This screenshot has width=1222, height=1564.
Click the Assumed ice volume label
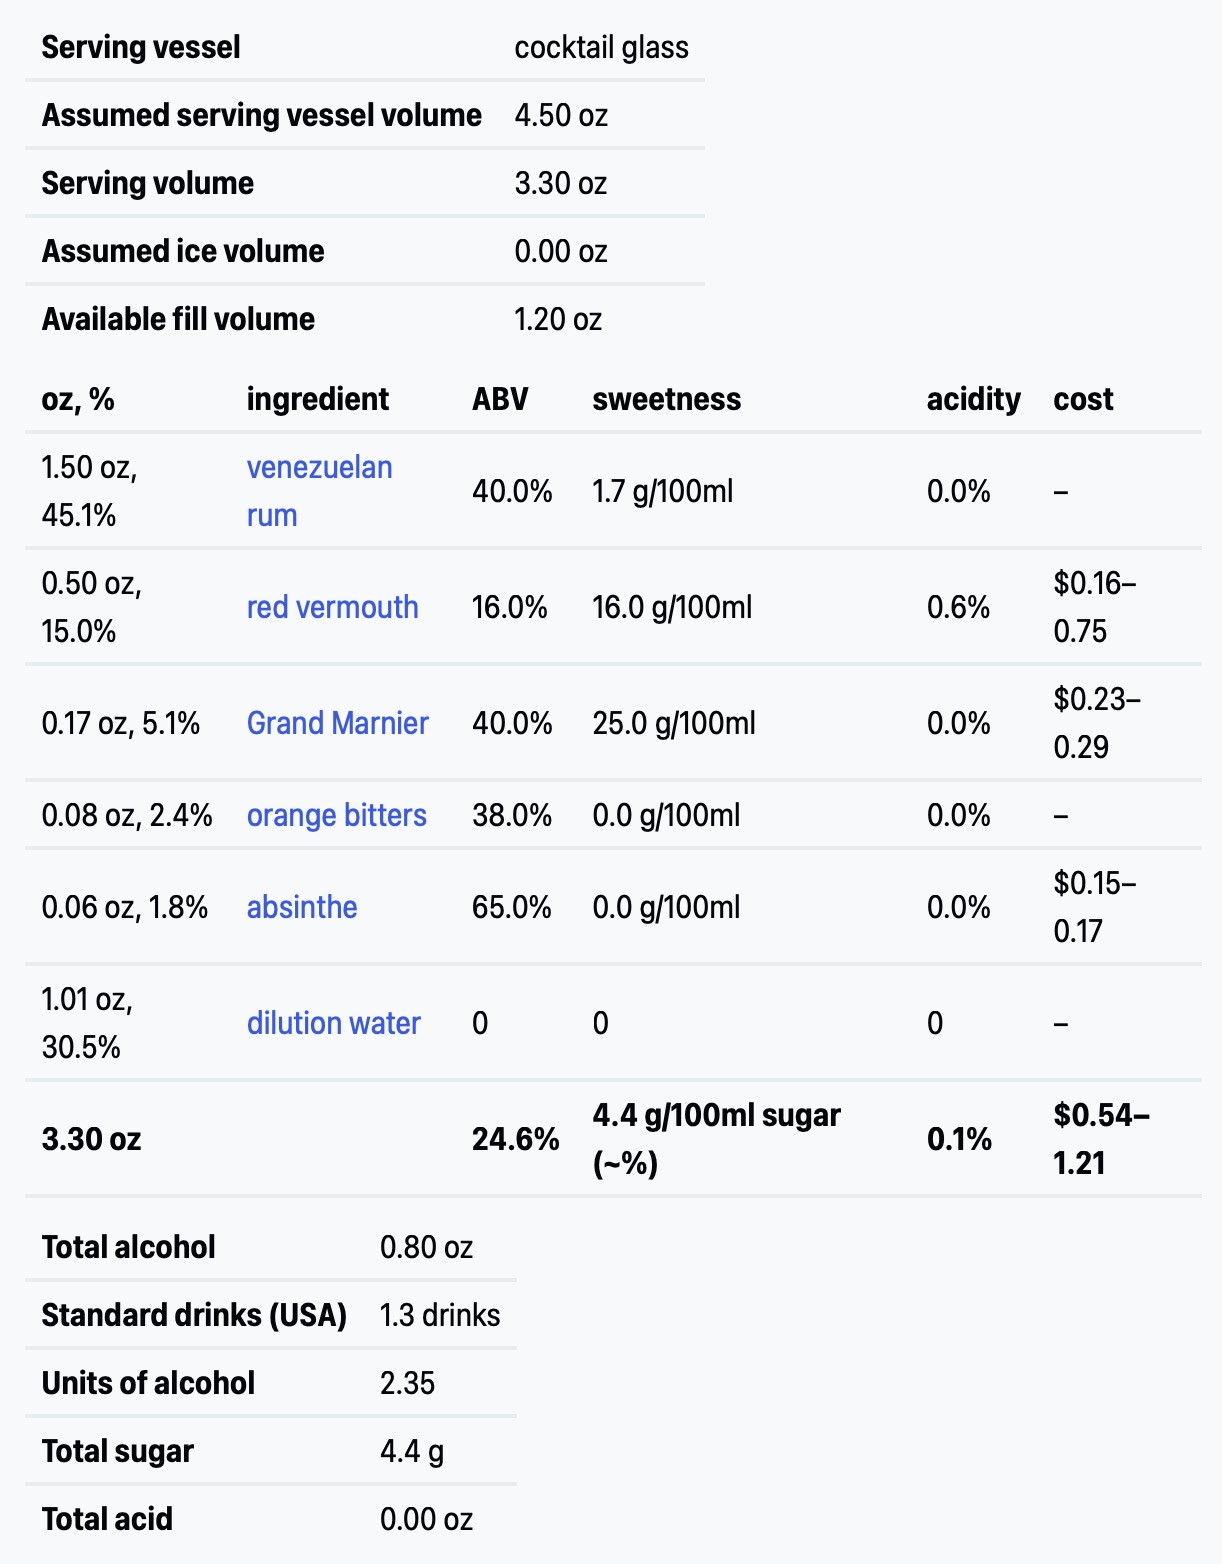[x=183, y=251]
